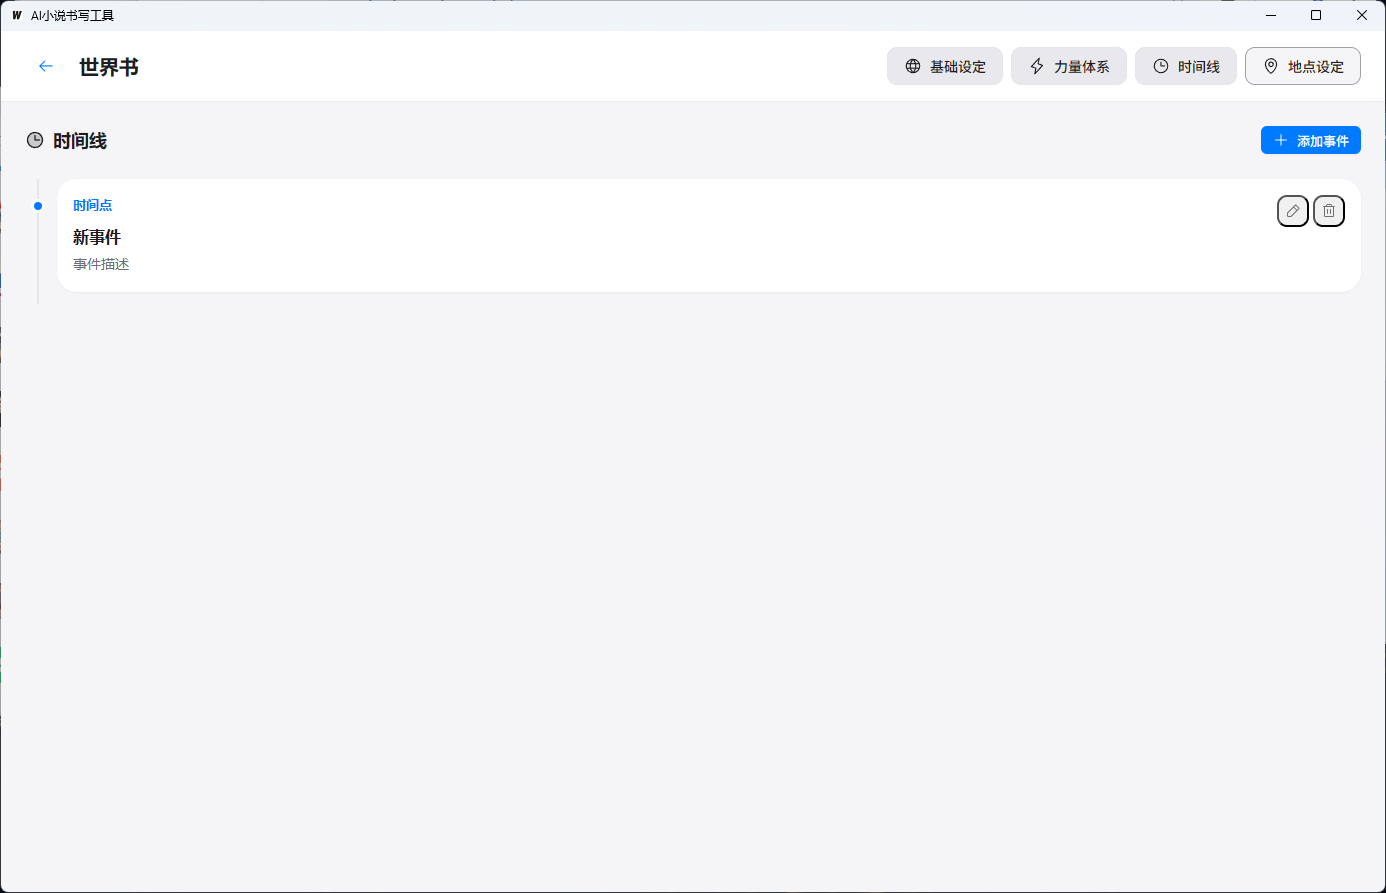The image size is (1386, 893).
Task: Click the lightning bolt icon on 力量体系
Action: (1037, 67)
